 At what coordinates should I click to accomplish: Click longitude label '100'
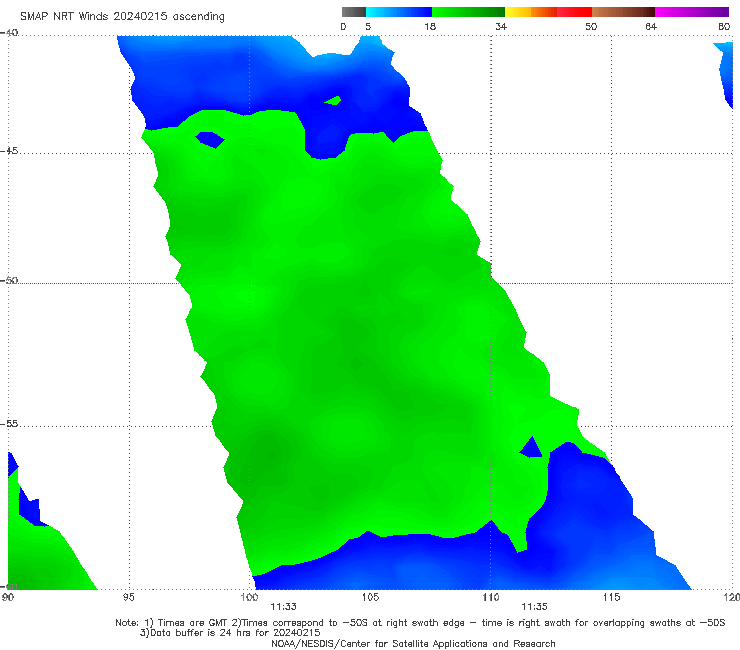(x=249, y=598)
